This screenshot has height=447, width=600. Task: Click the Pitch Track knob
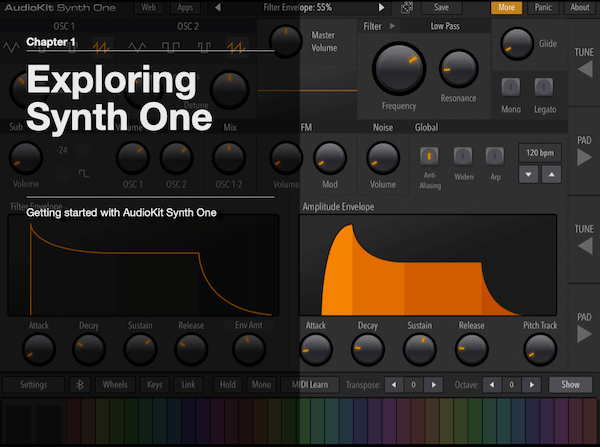click(540, 349)
